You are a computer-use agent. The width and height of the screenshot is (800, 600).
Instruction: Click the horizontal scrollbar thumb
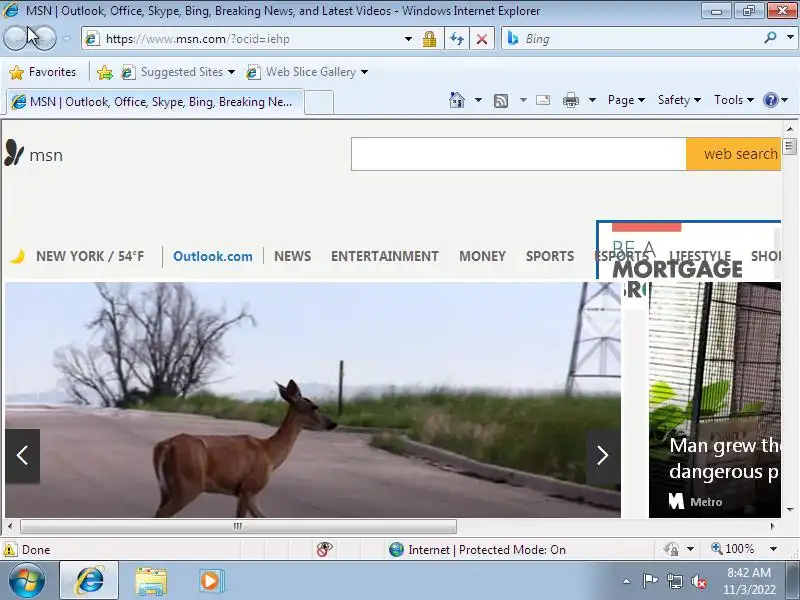pyautogui.click(x=238, y=526)
